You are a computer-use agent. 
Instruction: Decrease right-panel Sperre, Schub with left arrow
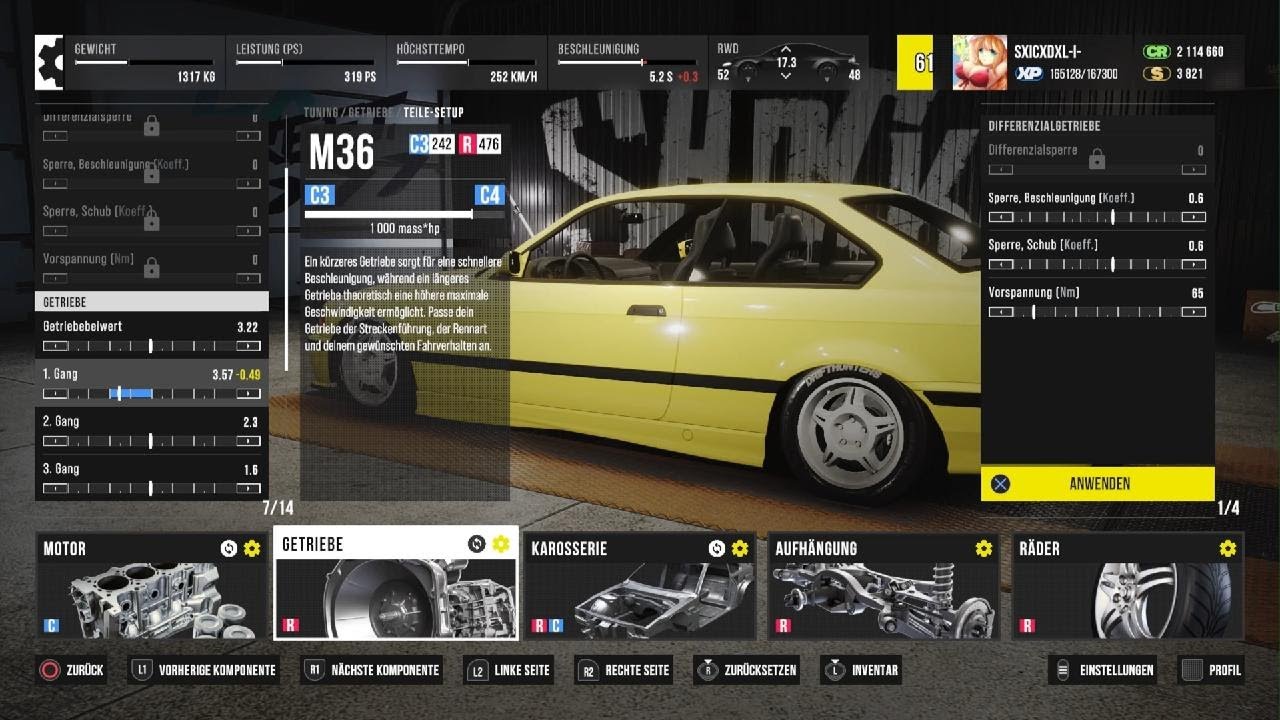pos(1001,264)
